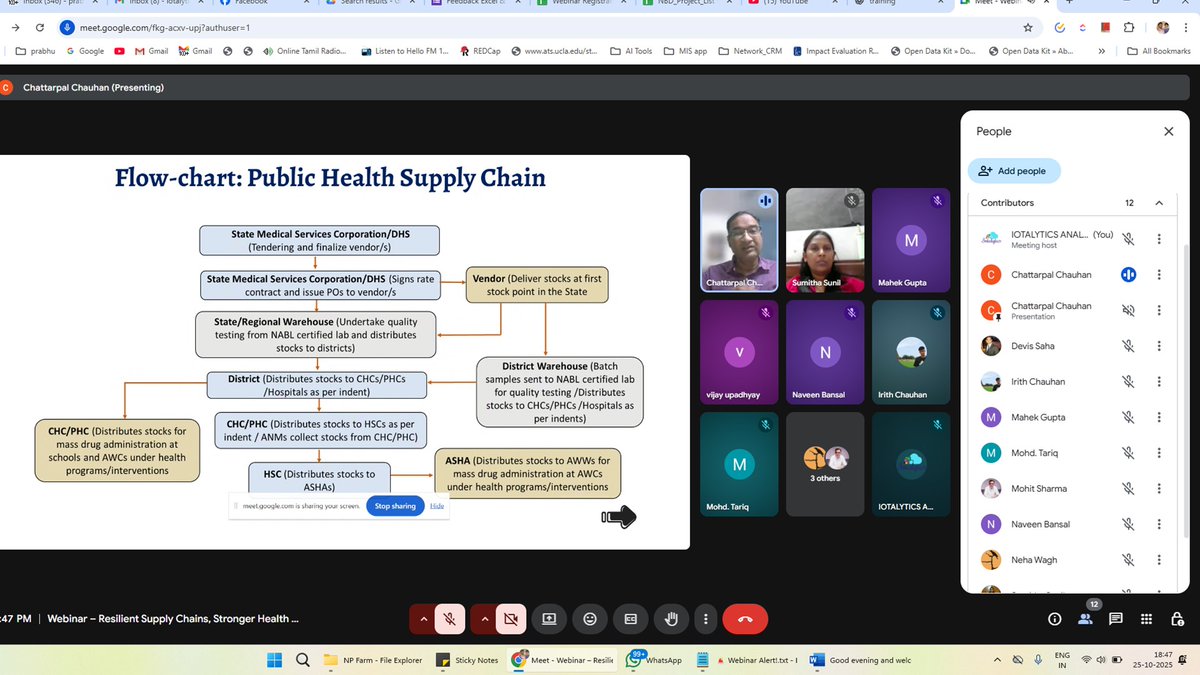The width and height of the screenshot is (1200, 675).
Task: Click Stop sharing button
Action: [395, 506]
